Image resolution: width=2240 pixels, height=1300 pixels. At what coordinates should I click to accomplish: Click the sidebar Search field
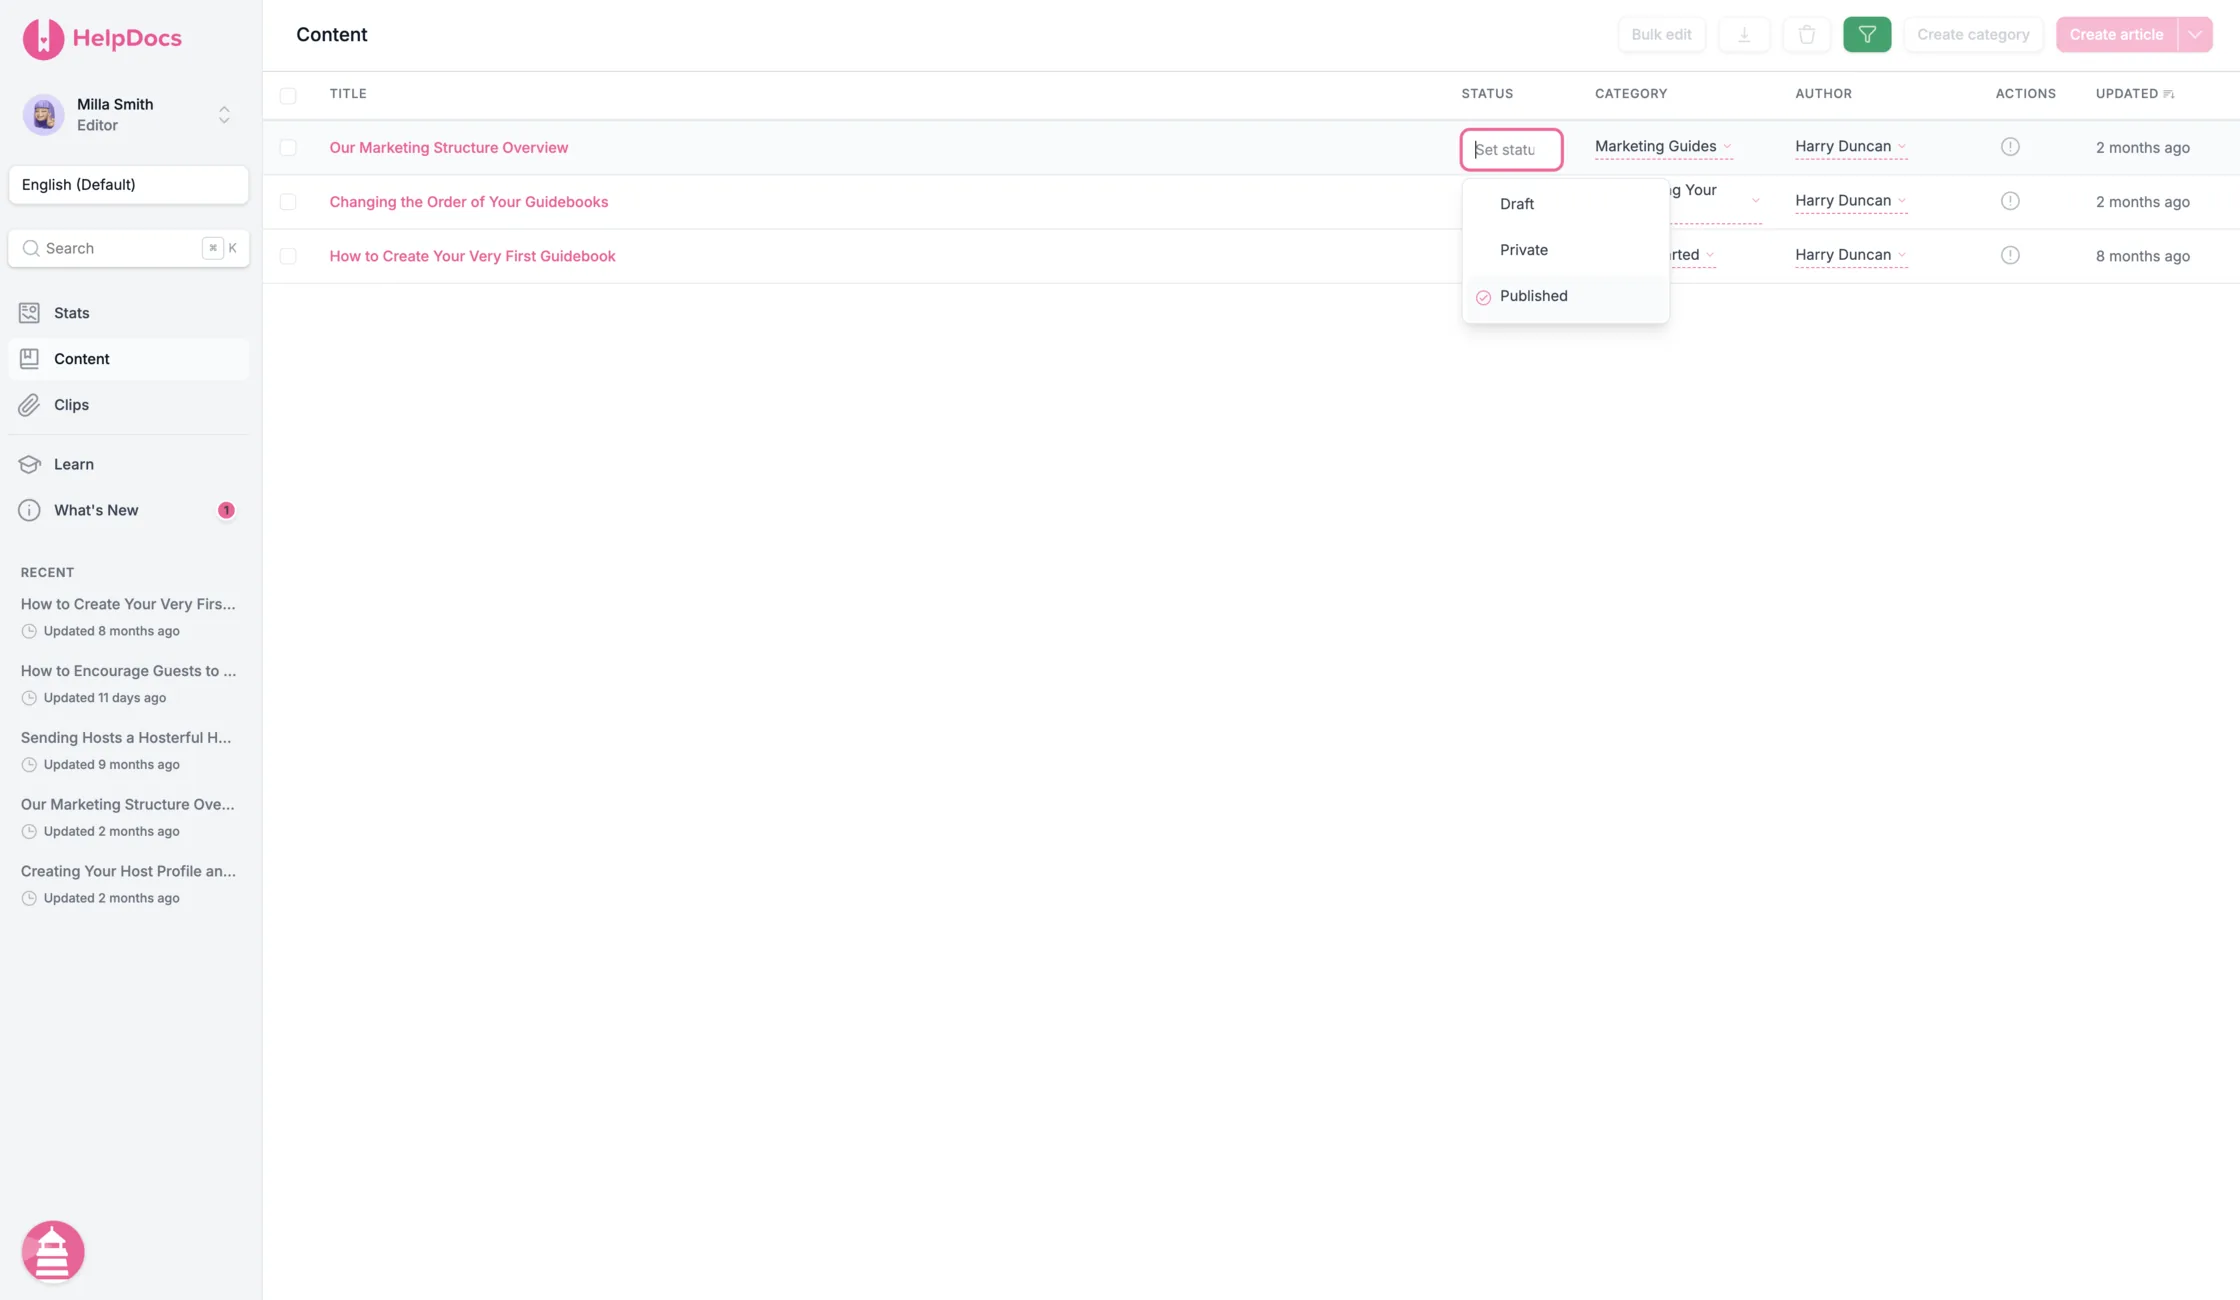[x=128, y=248]
